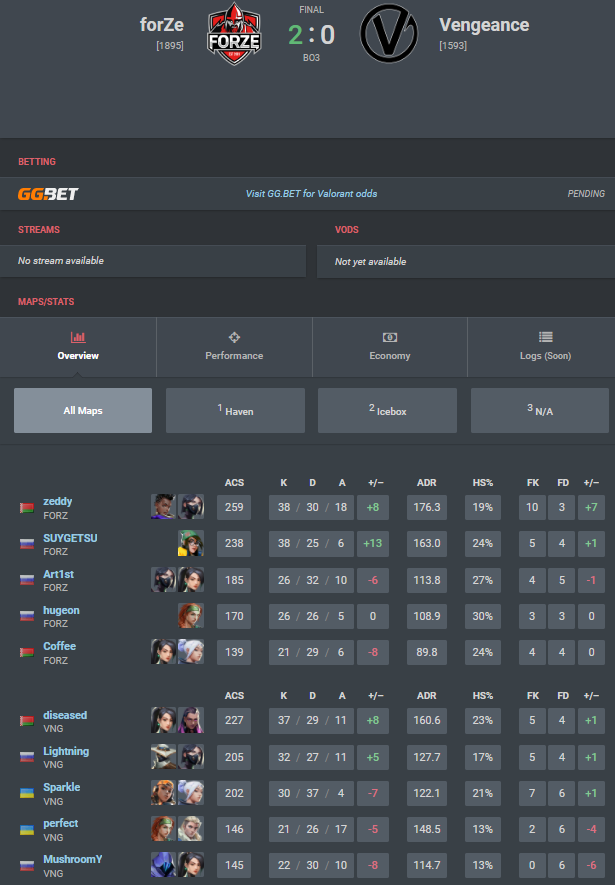Click the Belarus flag beside diseased
The width and height of the screenshot is (615, 885).
coord(27,721)
